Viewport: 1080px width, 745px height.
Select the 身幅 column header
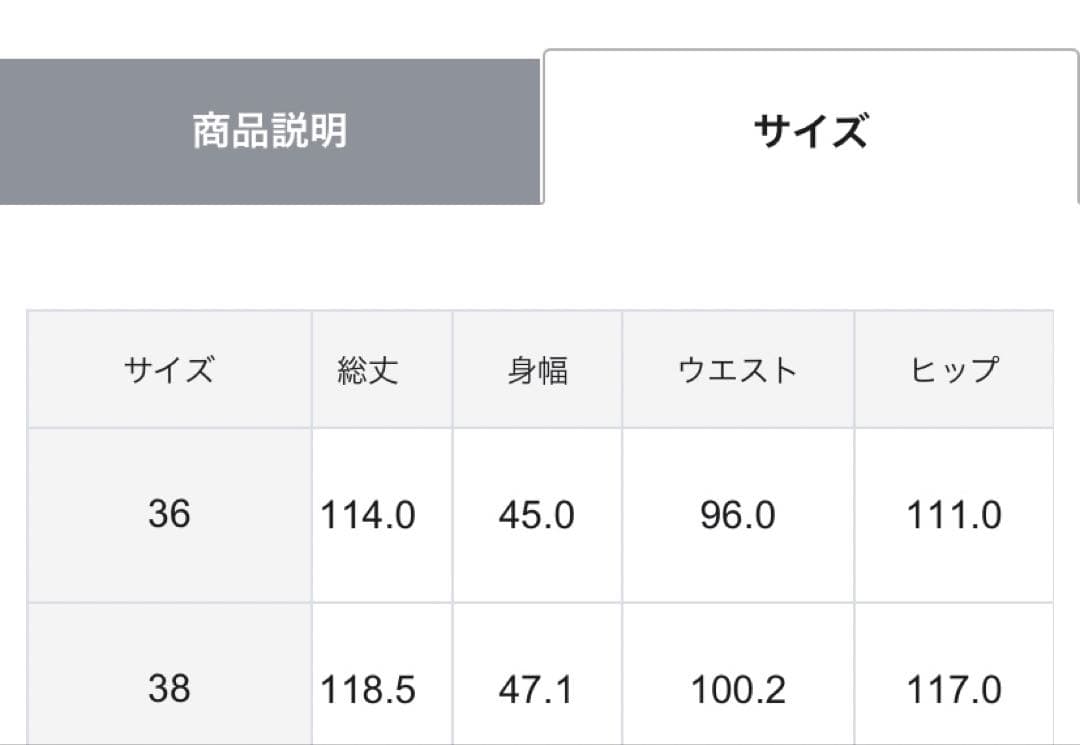537,371
